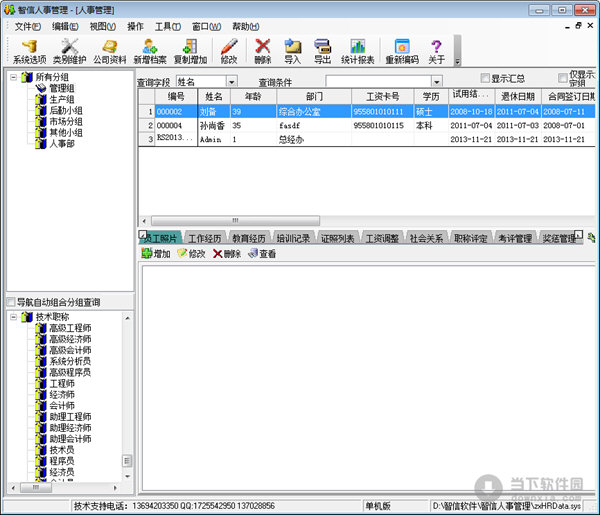Click tab strip right scroll arrow

click(x=579, y=234)
